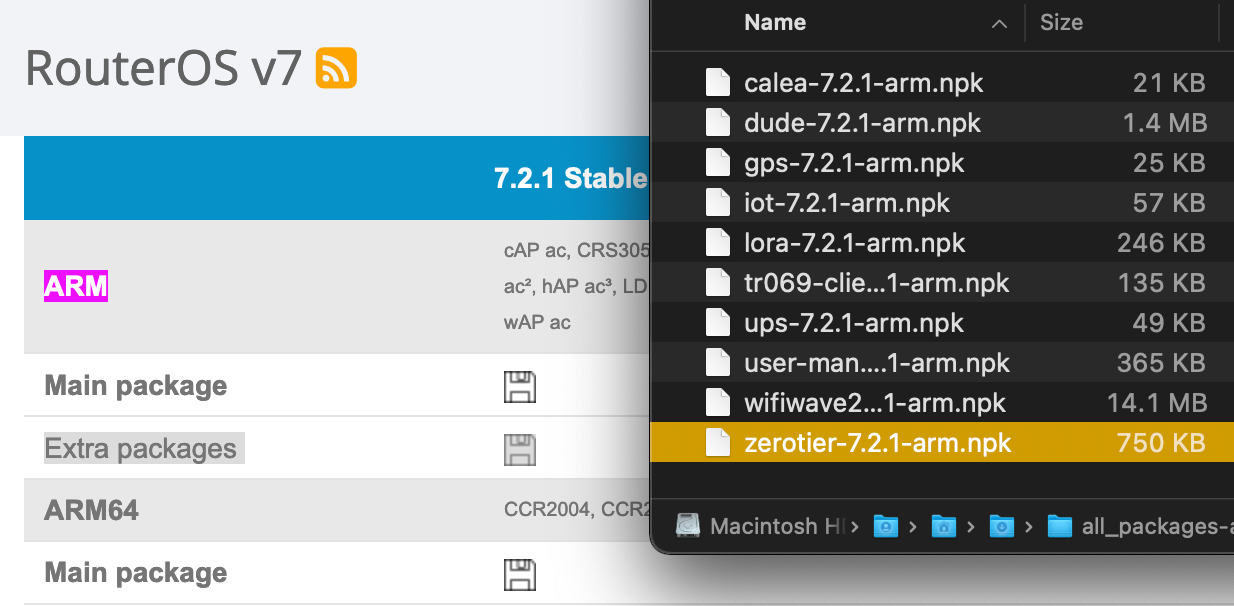Screen dimensions: 1234x606
Task: Click Main package label under ARM64
Action: pos(136,573)
